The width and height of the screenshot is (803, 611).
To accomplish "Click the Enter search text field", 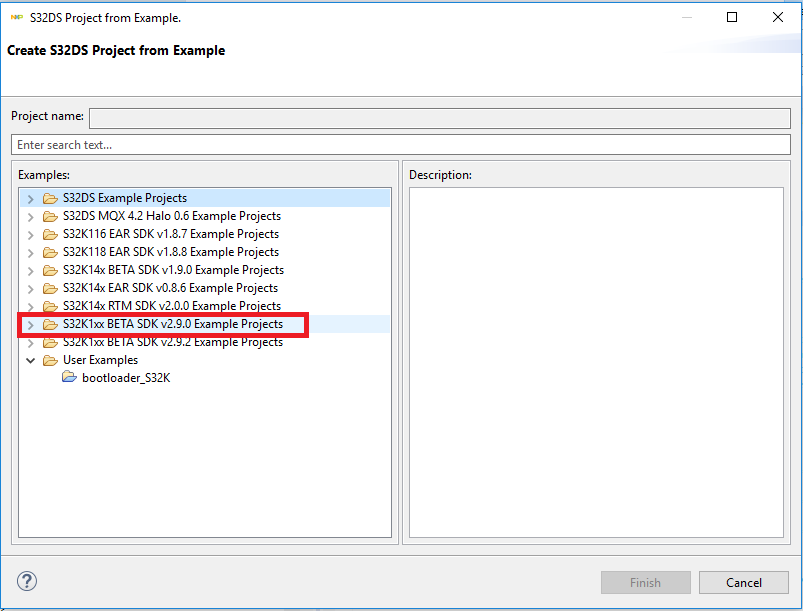I will [x=401, y=144].
